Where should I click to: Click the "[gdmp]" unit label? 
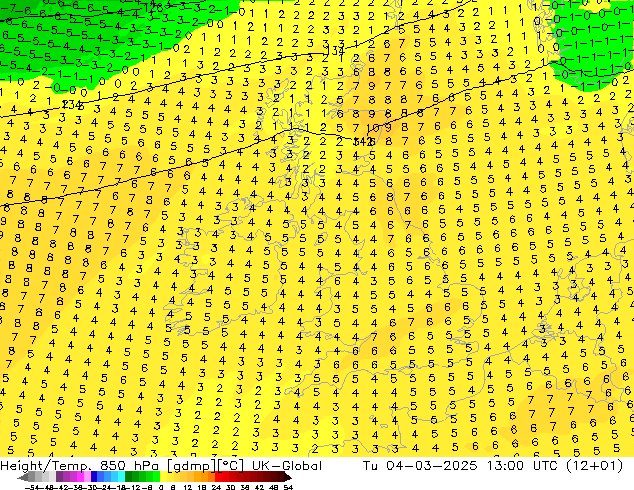[193, 466]
